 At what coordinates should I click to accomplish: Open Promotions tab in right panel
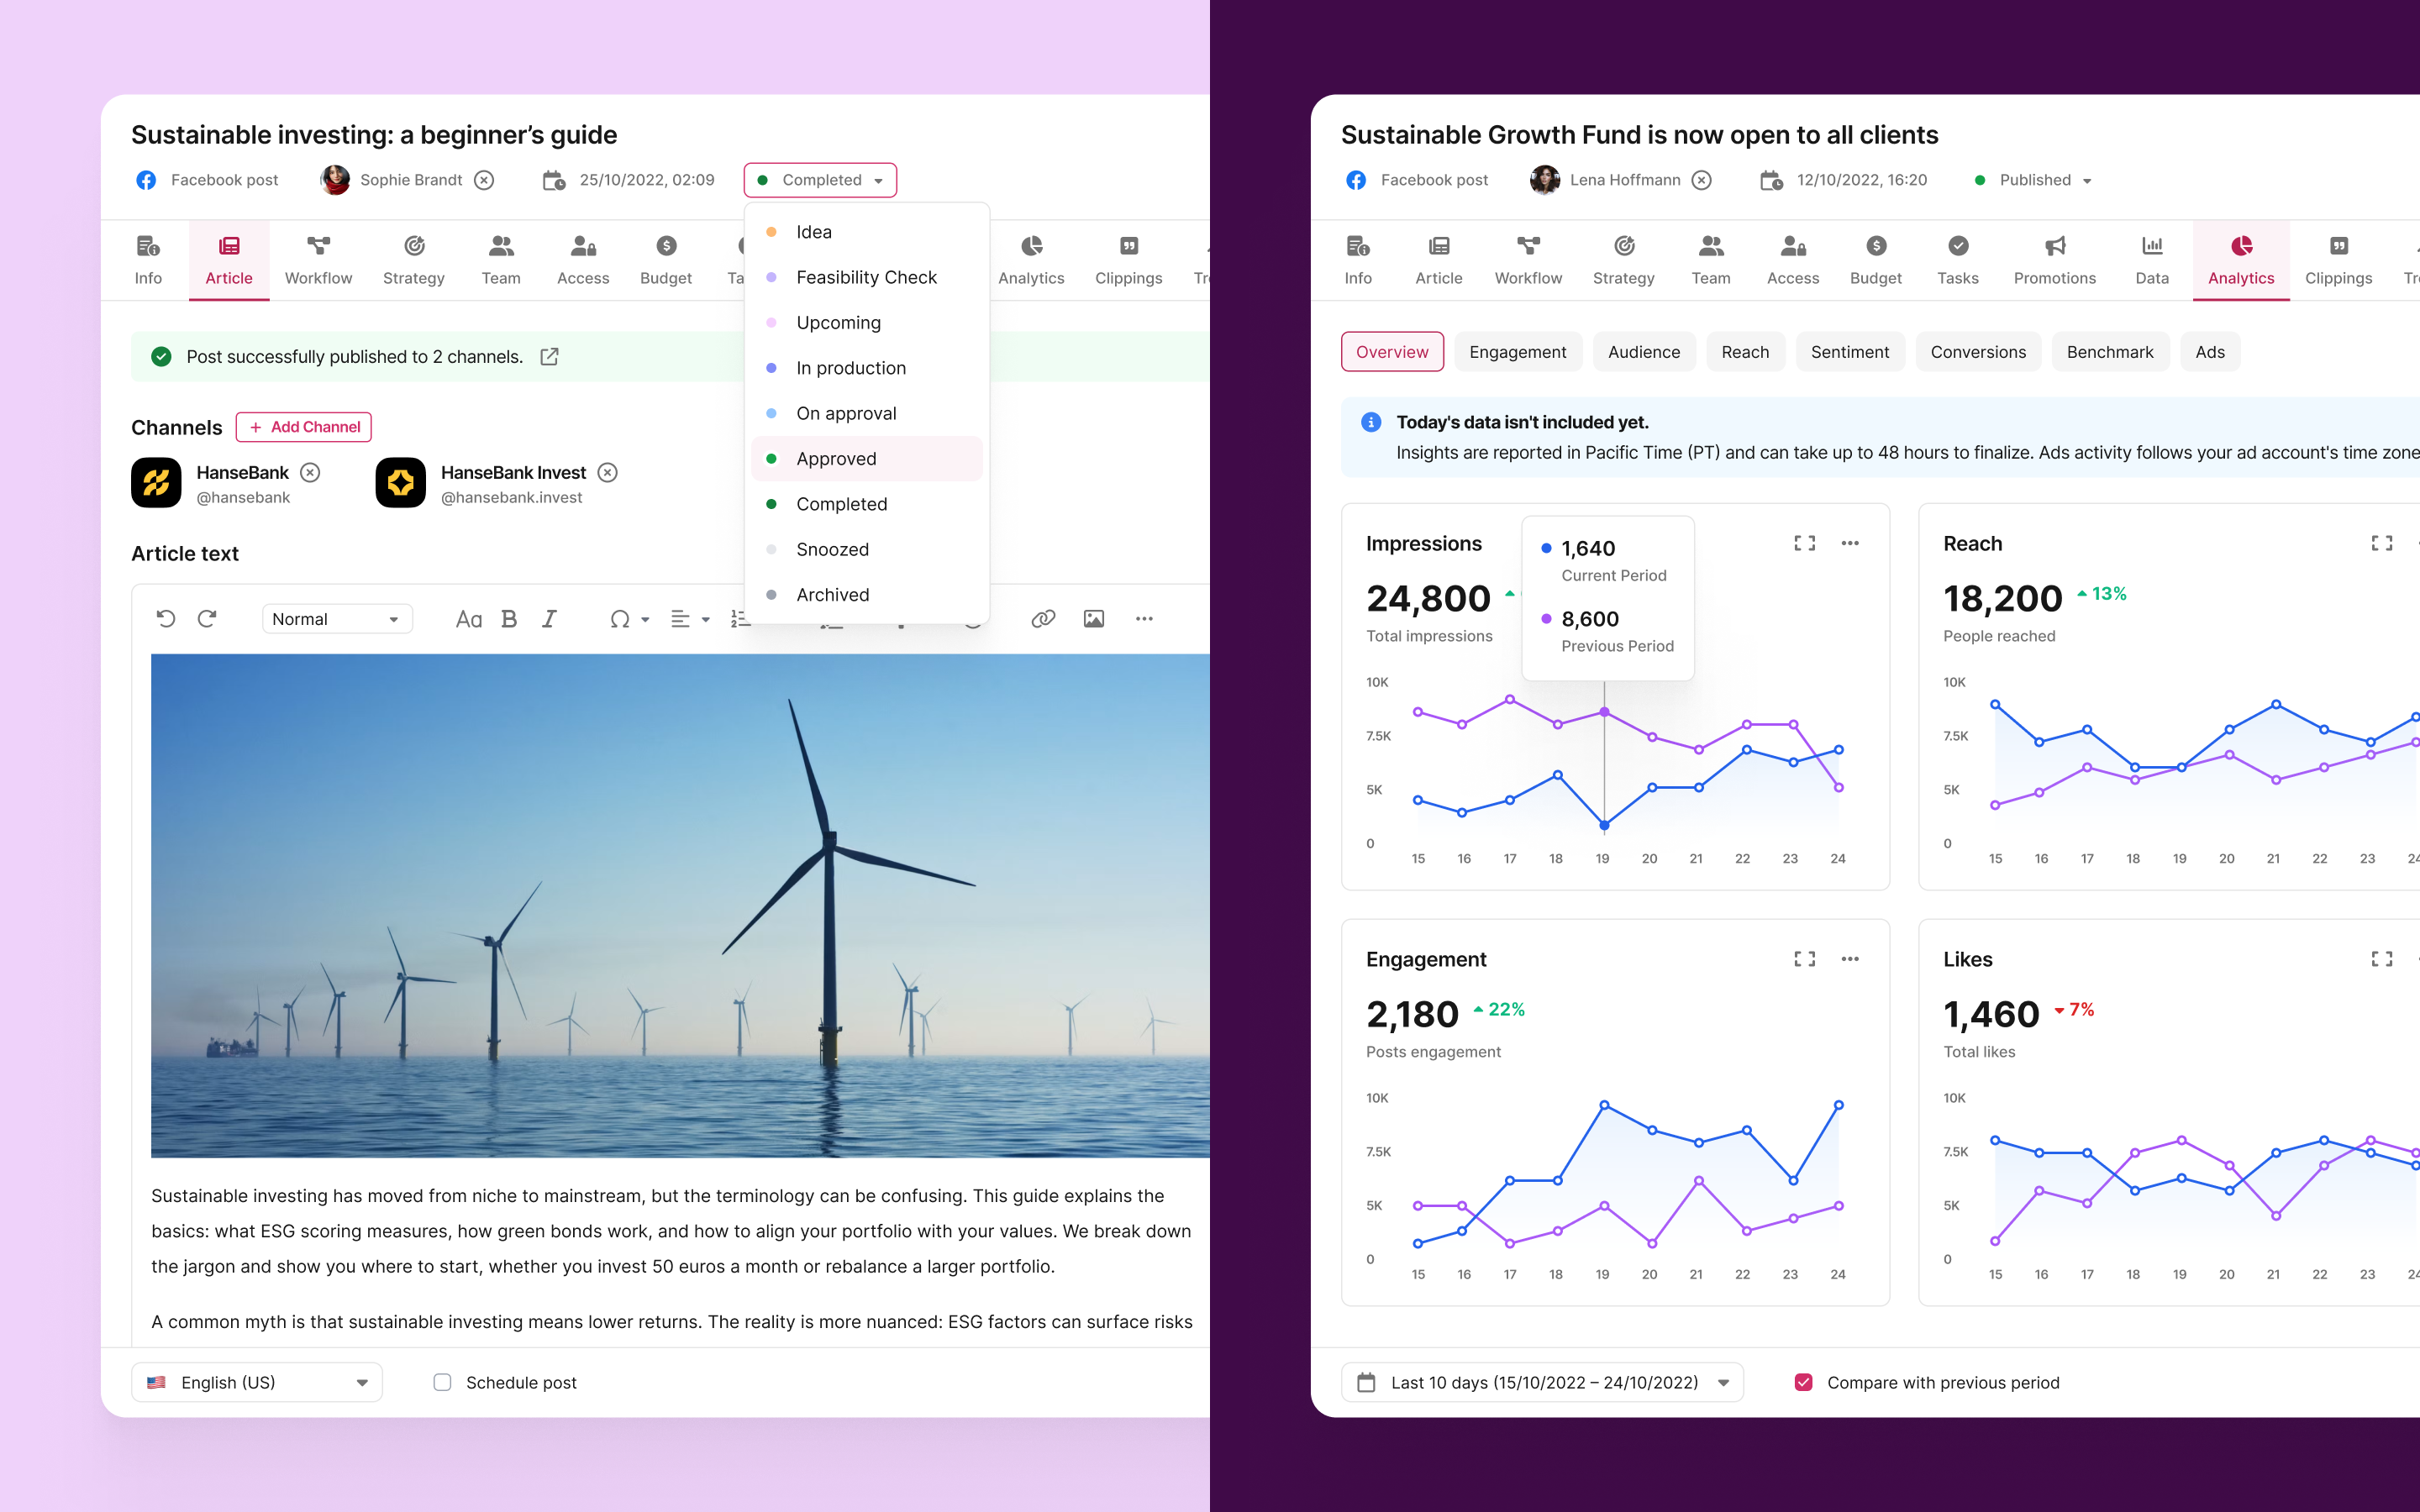click(2055, 260)
